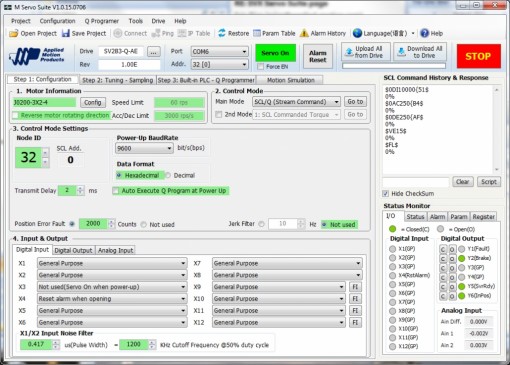The width and height of the screenshot is (510, 365).
Task: Click the Node ID stepper arrows
Action: pyautogui.click(x=46, y=157)
